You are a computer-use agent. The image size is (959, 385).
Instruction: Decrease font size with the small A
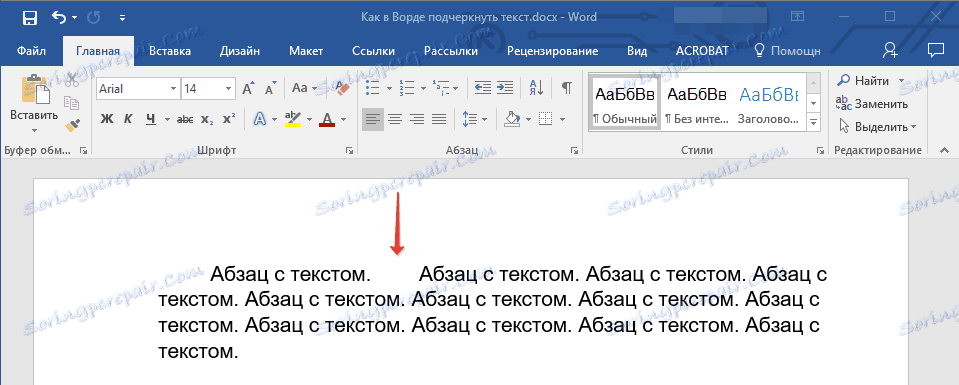click(x=271, y=89)
